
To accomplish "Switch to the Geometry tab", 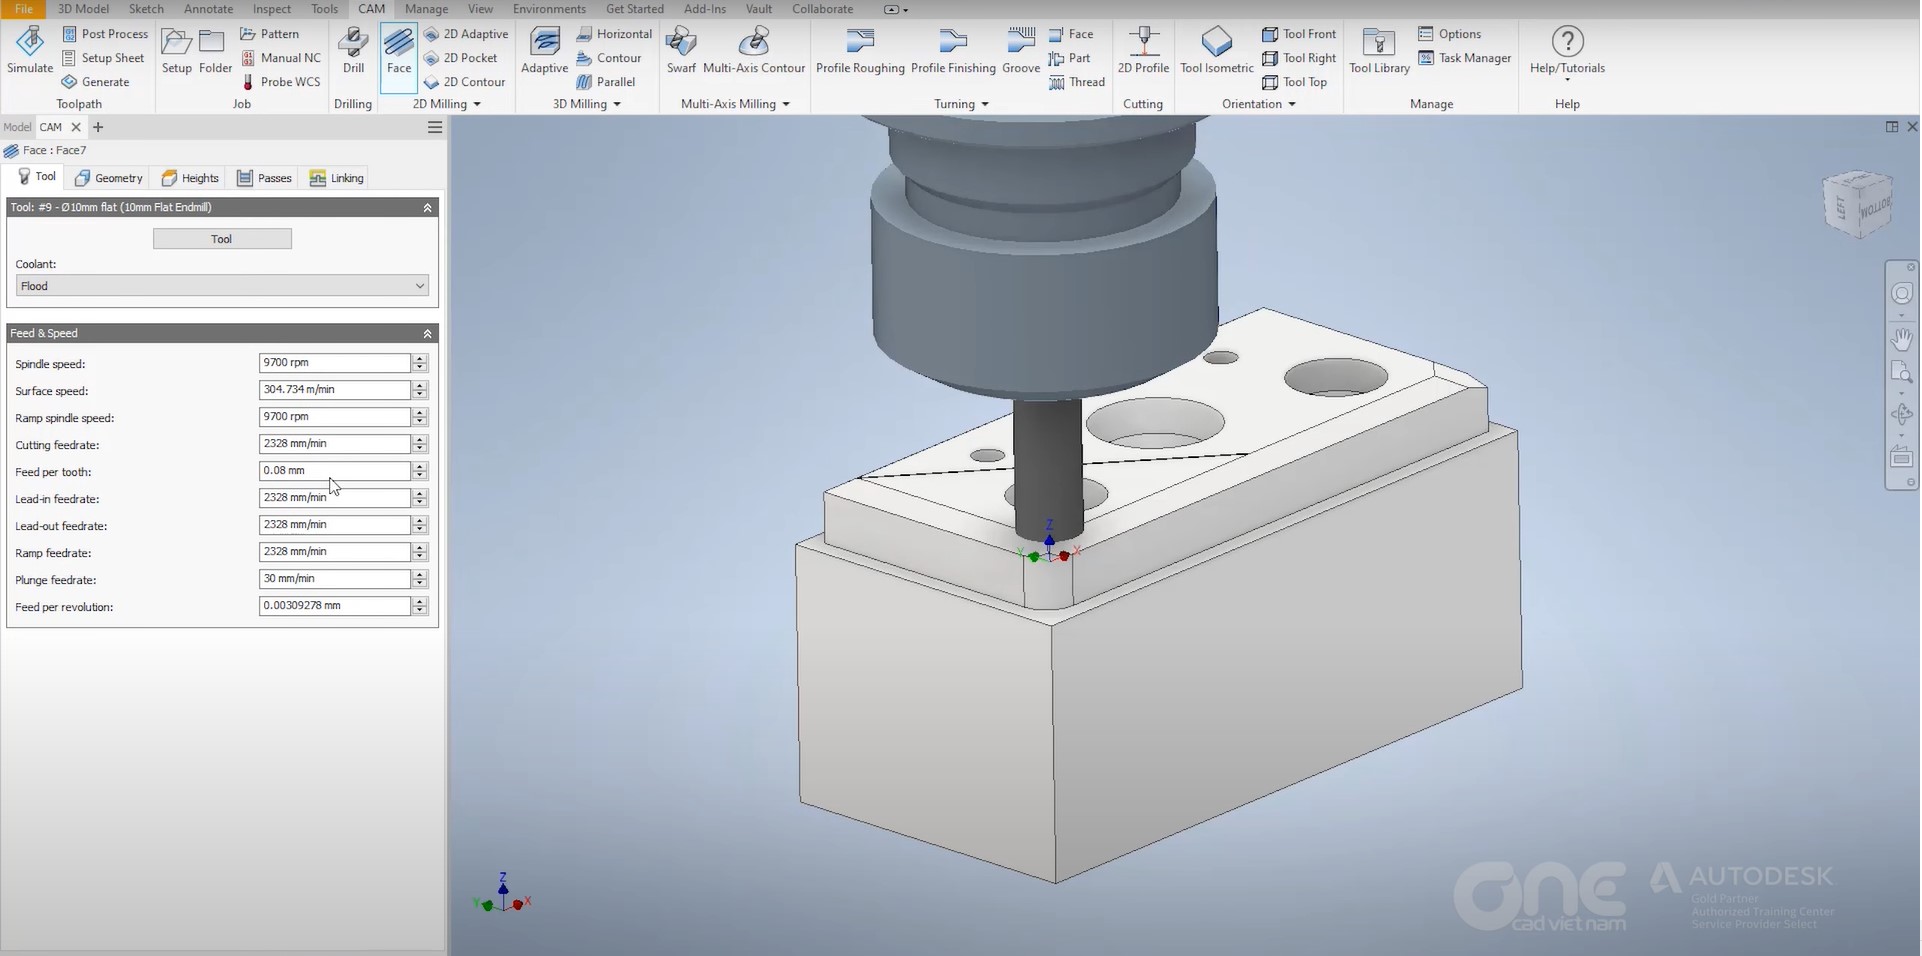I will [x=109, y=178].
